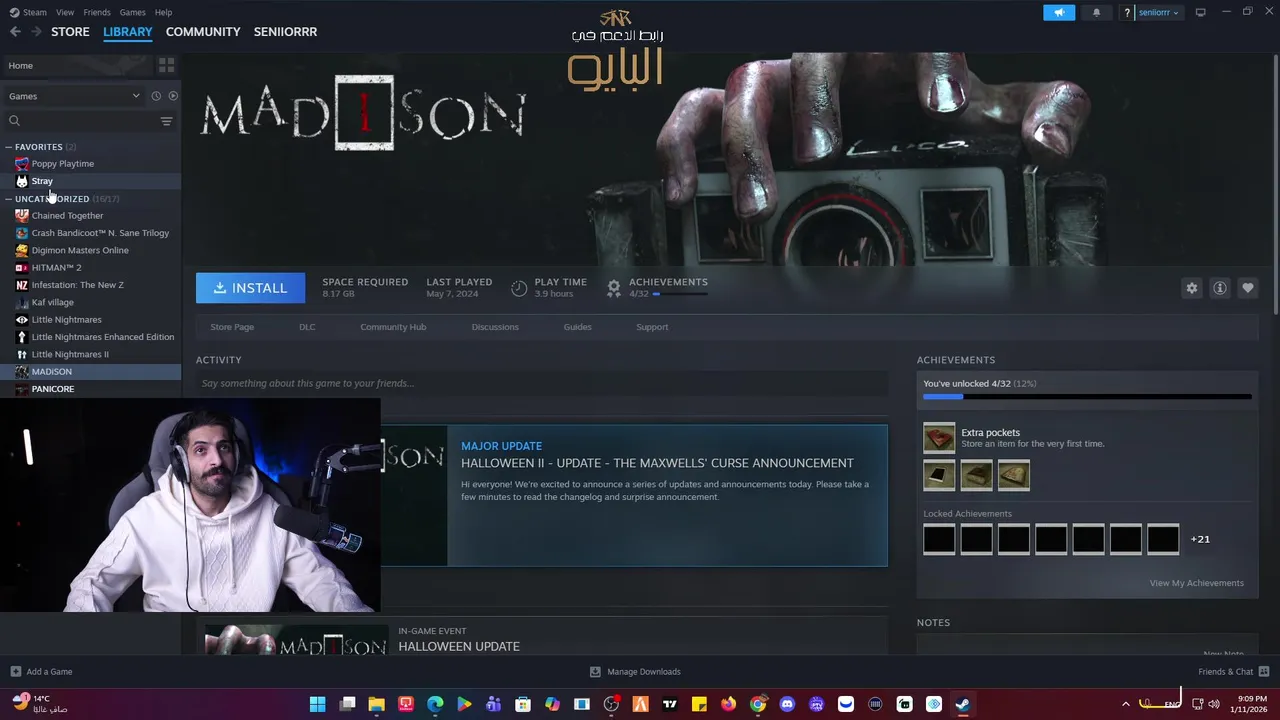Image resolution: width=1280 pixels, height=720 pixels.
Task: Click the achievements 4/32 progress bar
Action: (x=680, y=294)
